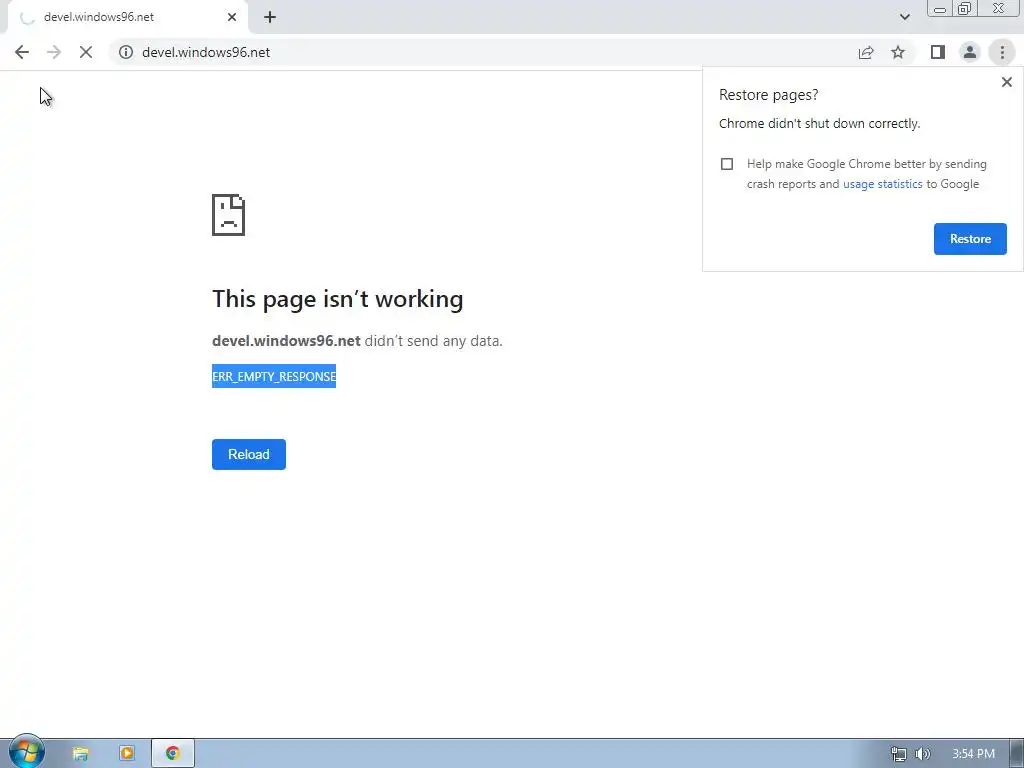The width and height of the screenshot is (1024, 768).
Task: Open the Chrome profile avatar
Action: click(970, 52)
